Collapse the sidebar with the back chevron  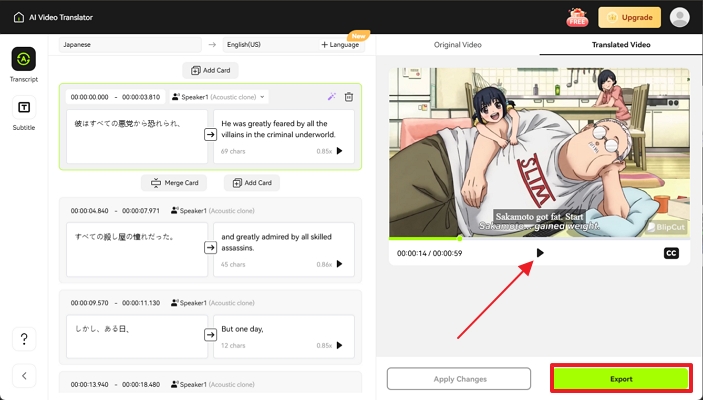point(24,376)
